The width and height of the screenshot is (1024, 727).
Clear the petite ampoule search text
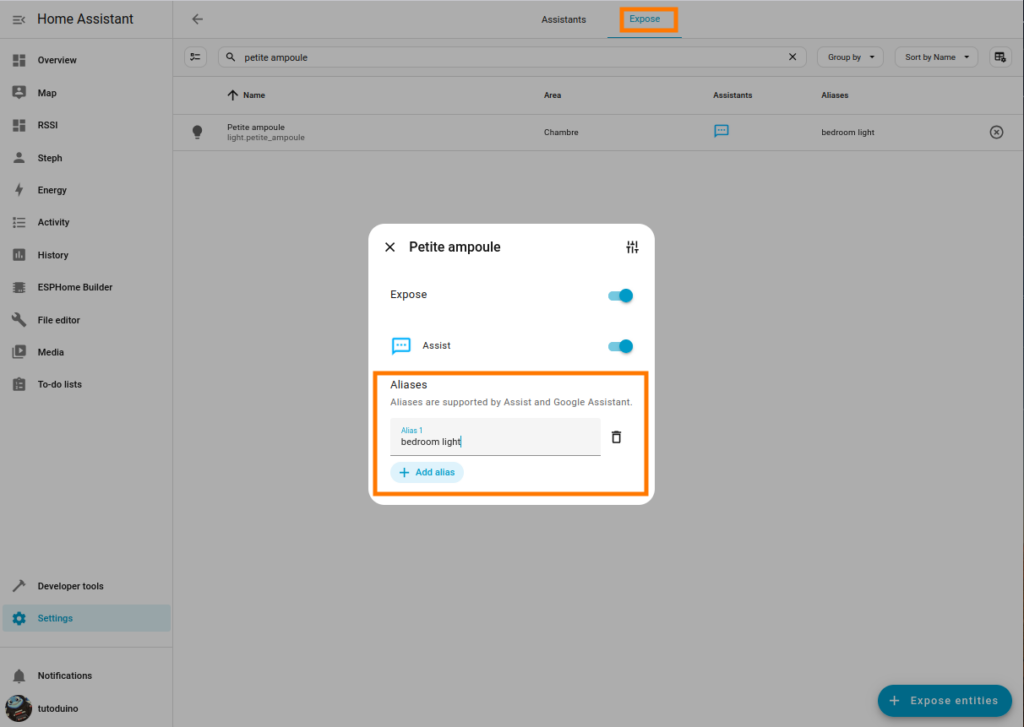793,57
